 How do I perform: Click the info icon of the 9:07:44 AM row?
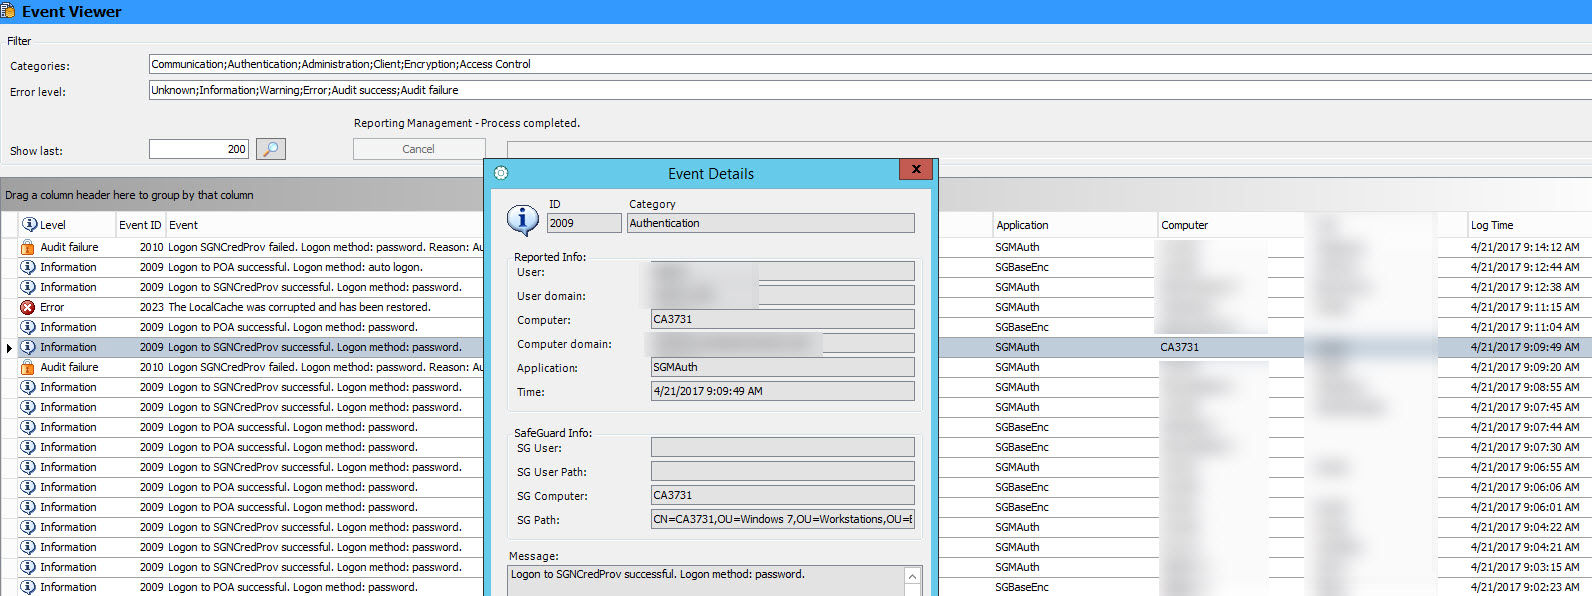click(28, 427)
